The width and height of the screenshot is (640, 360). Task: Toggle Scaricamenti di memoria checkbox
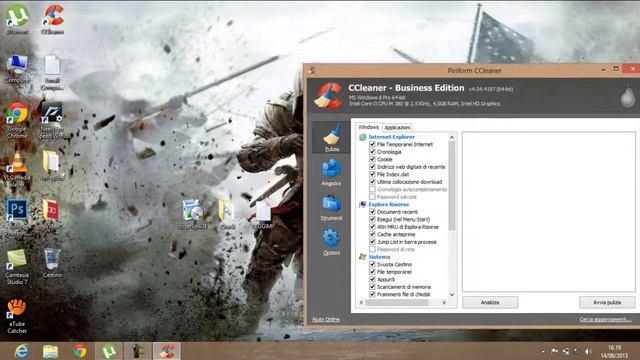372,287
